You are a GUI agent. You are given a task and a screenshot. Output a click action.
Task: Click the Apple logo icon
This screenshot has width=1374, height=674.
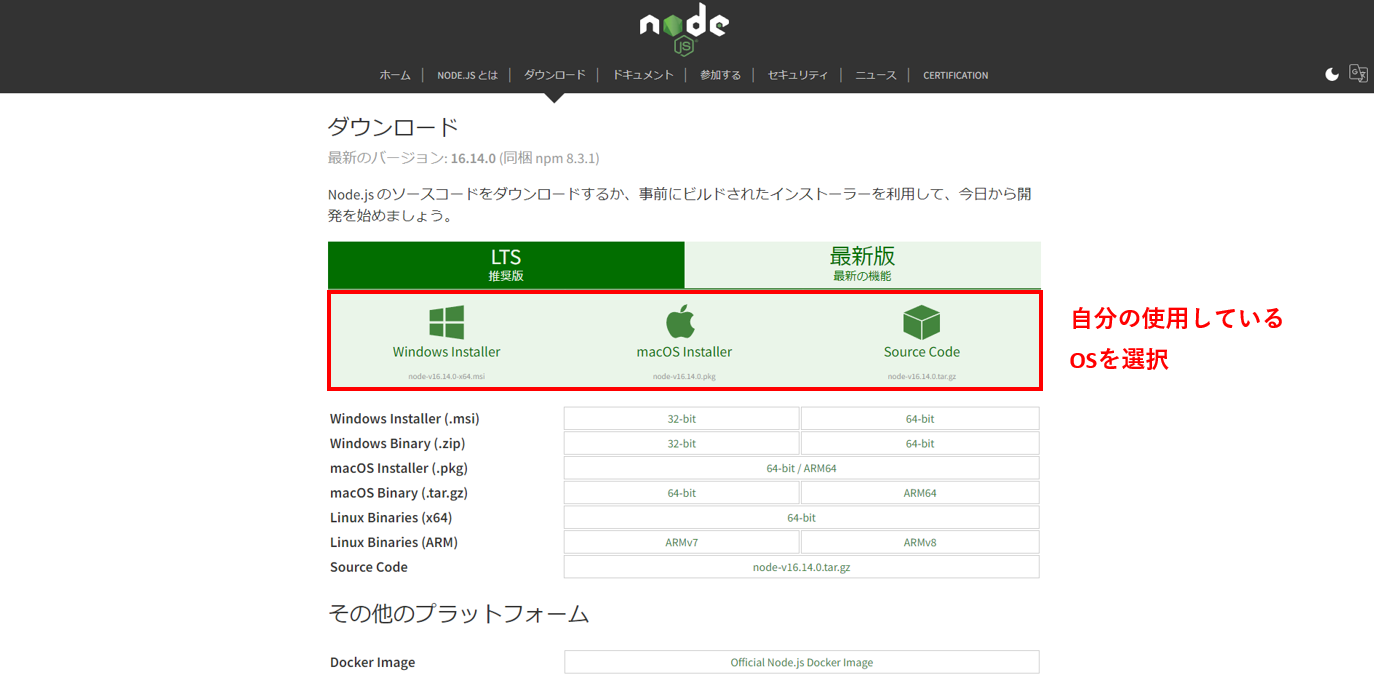[x=680, y=321]
